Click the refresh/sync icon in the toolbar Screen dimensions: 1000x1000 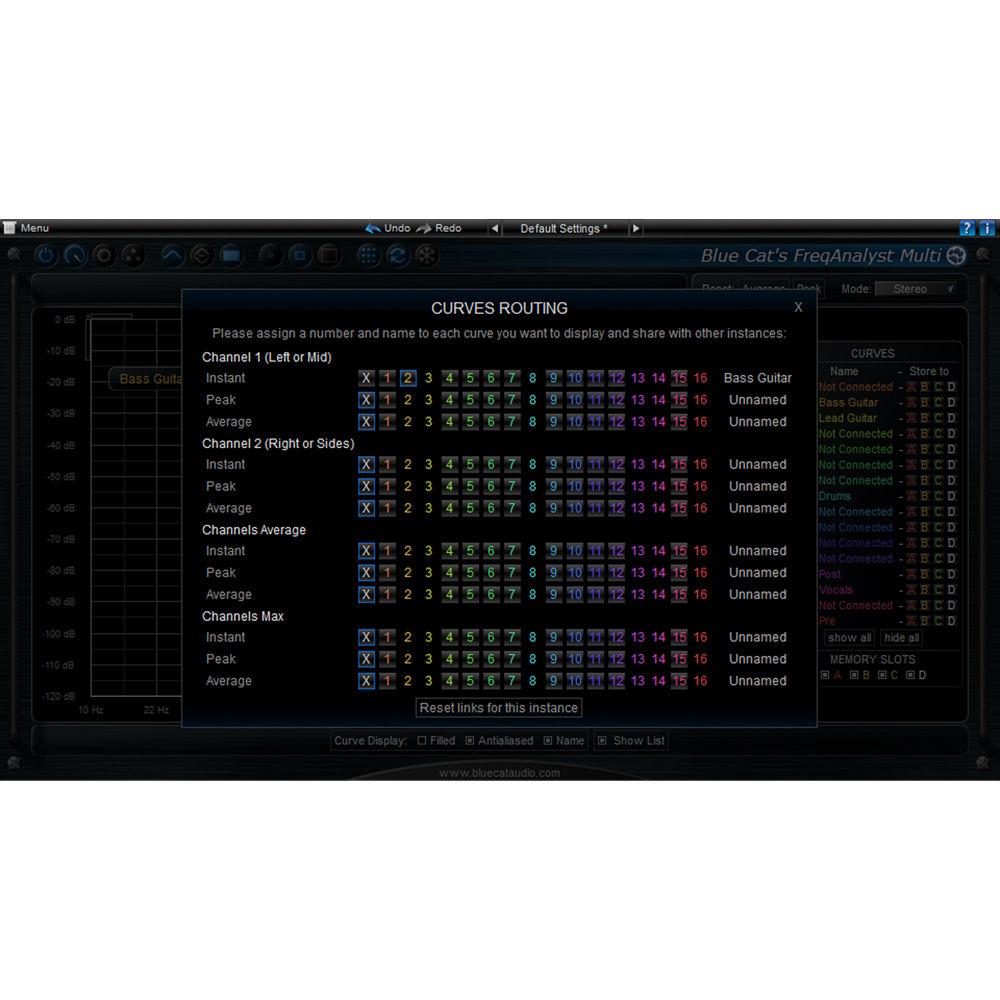(397, 255)
